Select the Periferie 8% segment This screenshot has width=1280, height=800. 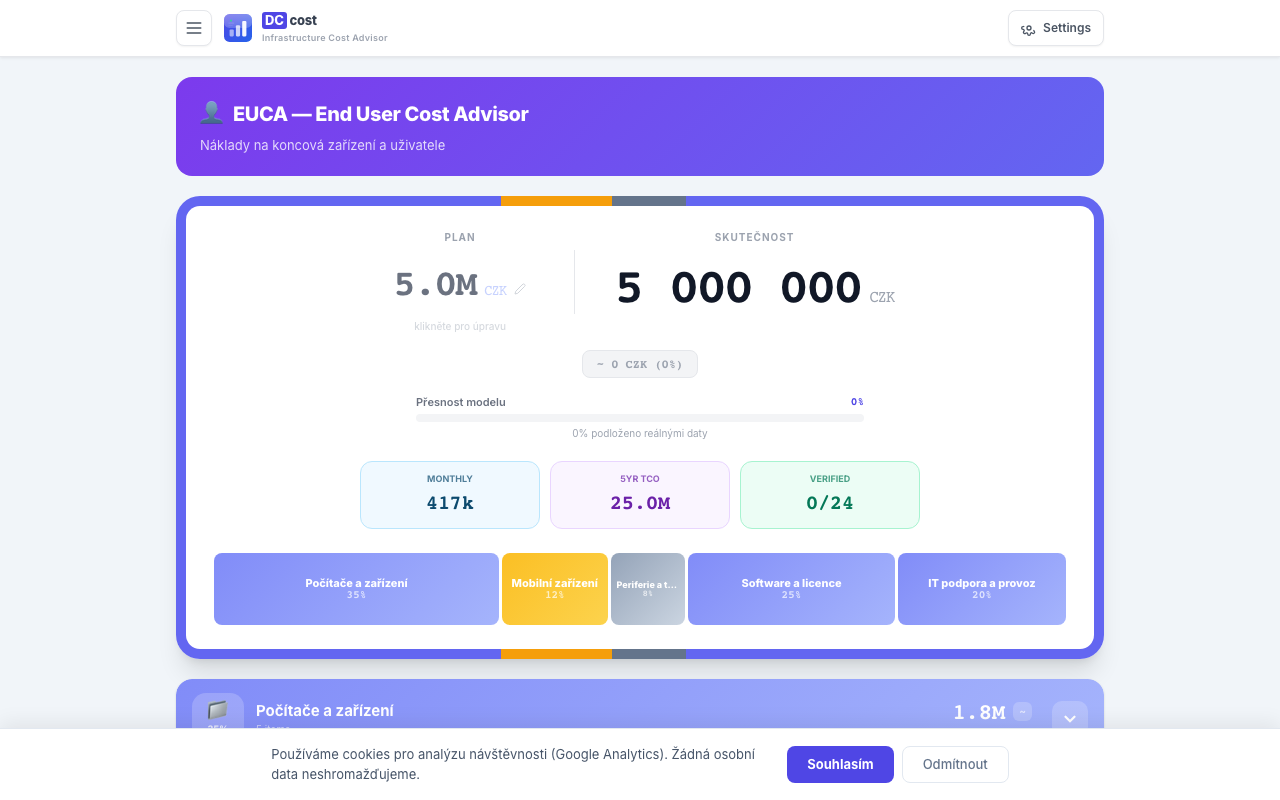coord(647,588)
